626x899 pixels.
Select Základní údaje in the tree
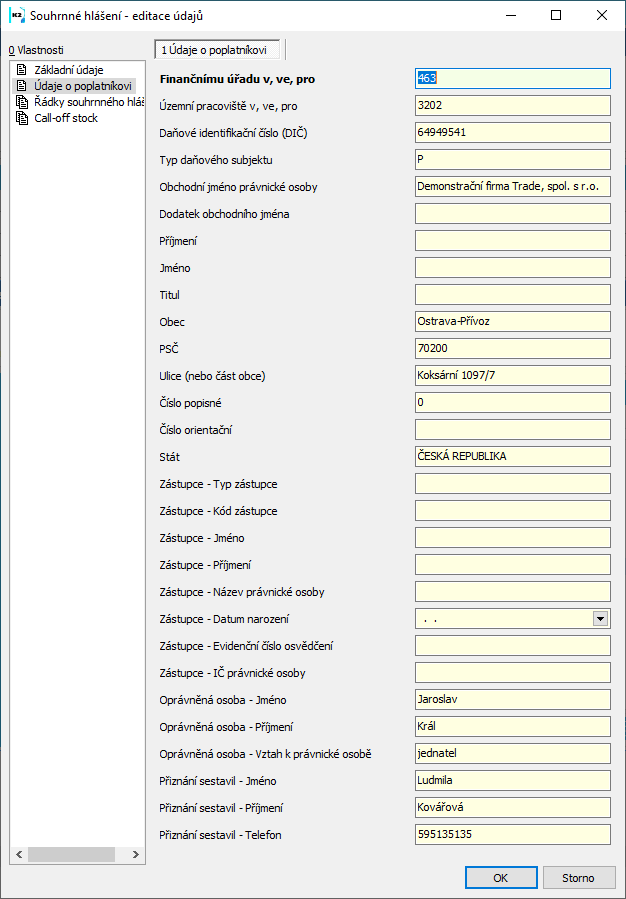(x=69, y=71)
